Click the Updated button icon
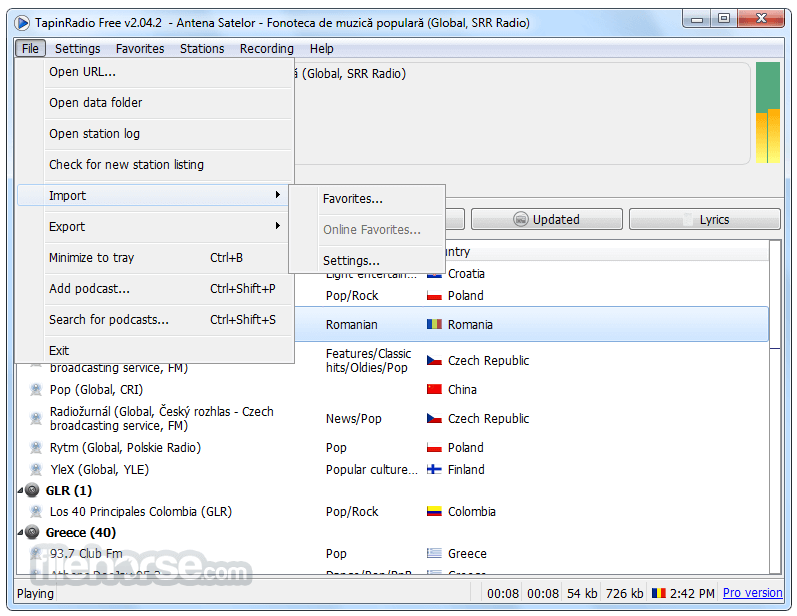 coord(520,220)
